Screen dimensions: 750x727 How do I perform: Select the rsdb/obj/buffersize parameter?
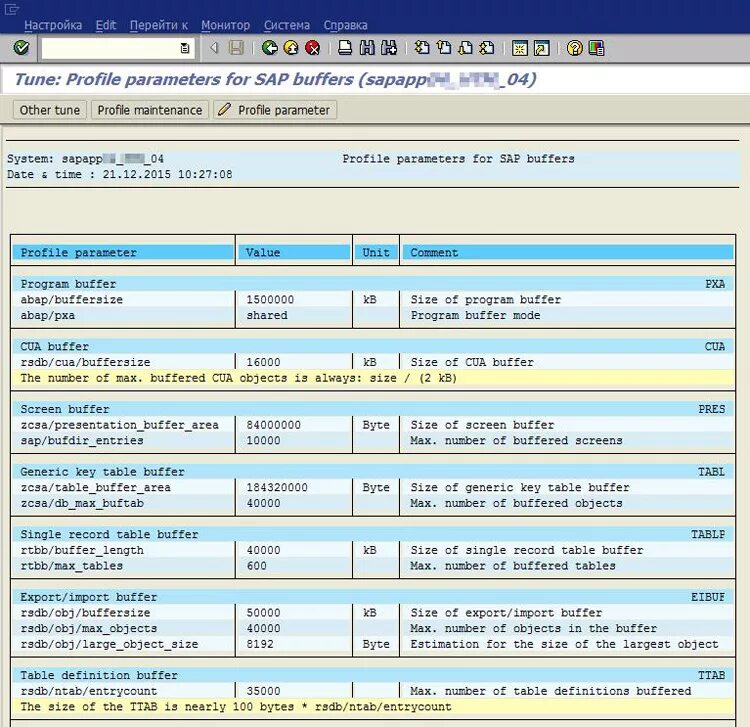[x=85, y=613]
